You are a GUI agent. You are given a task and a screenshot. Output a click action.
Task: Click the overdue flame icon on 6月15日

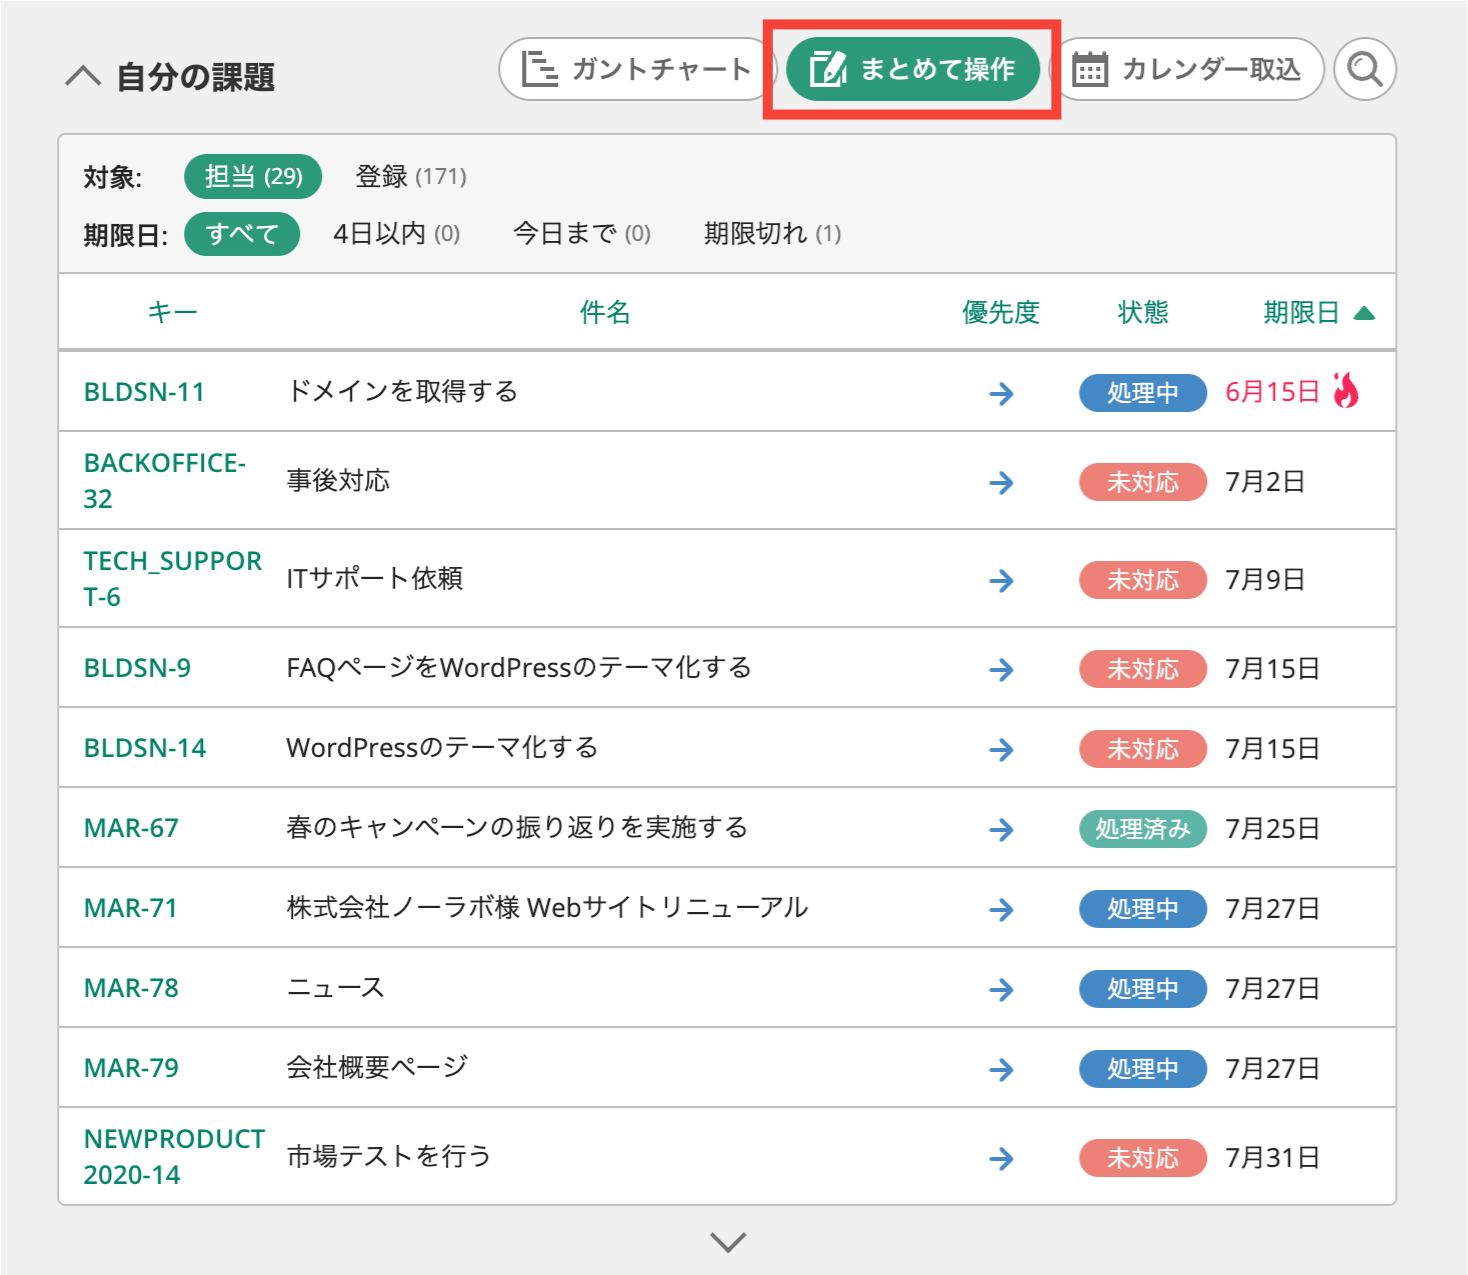pos(1346,391)
